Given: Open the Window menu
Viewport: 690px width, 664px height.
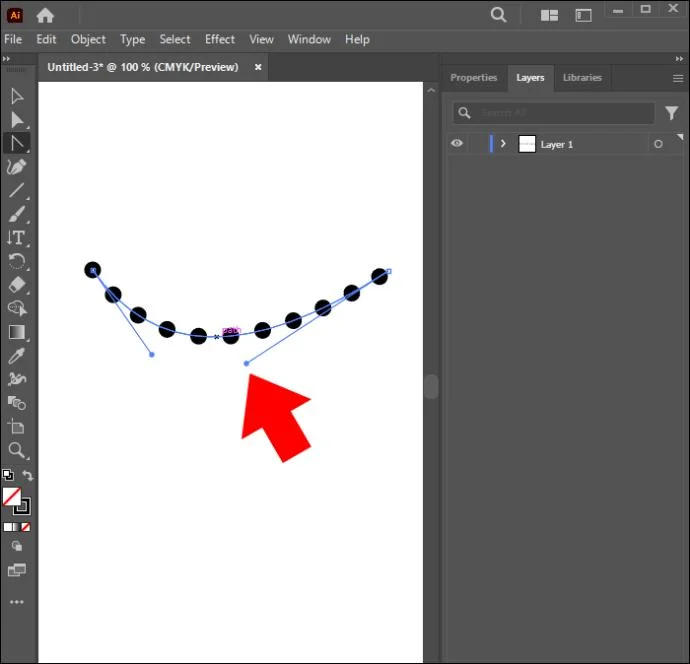Looking at the screenshot, I should [309, 40].
